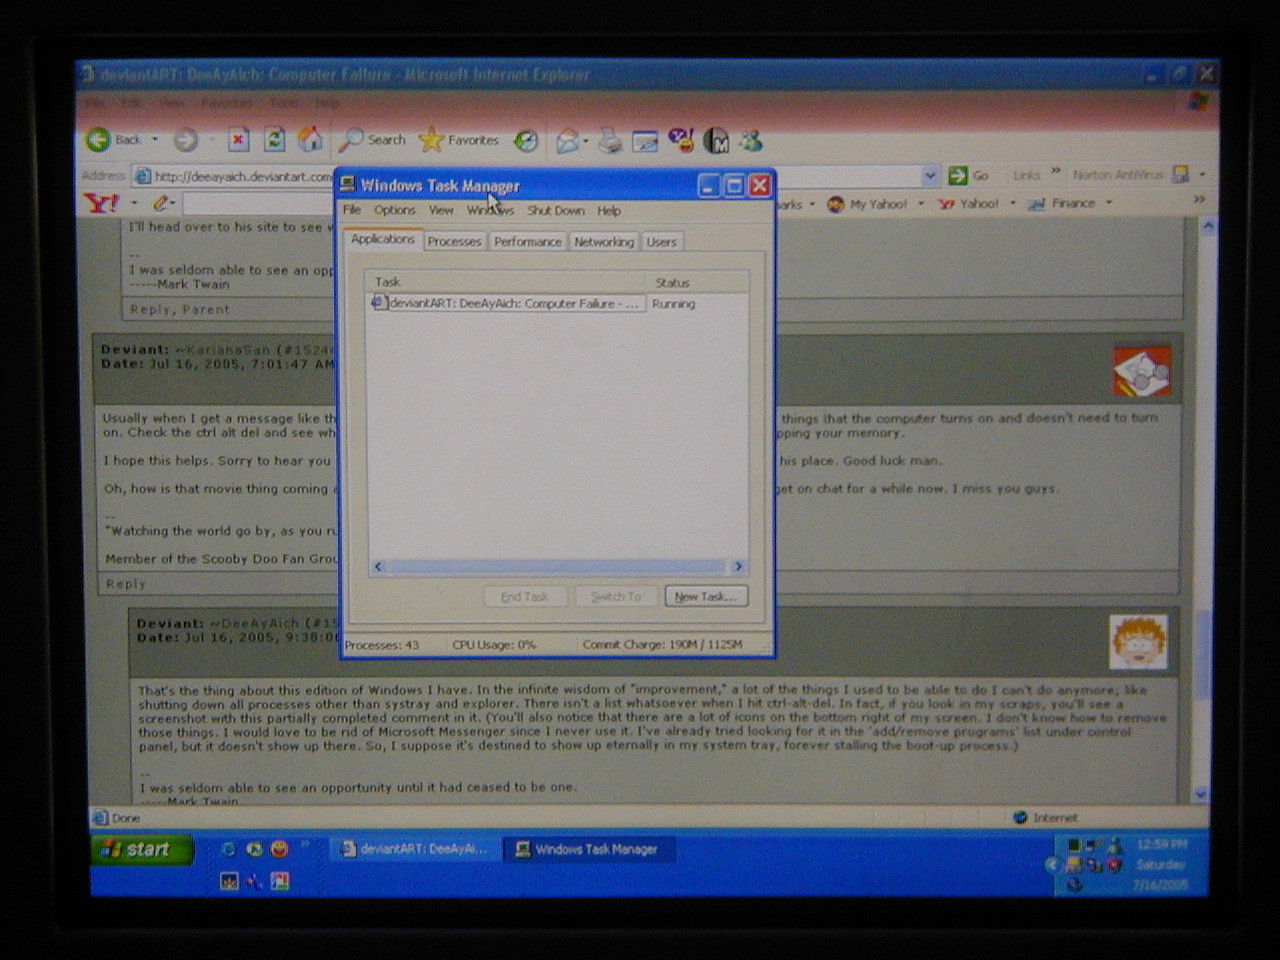Click the Status column header
1280x960 pixels.
click(x=696, y=283)
